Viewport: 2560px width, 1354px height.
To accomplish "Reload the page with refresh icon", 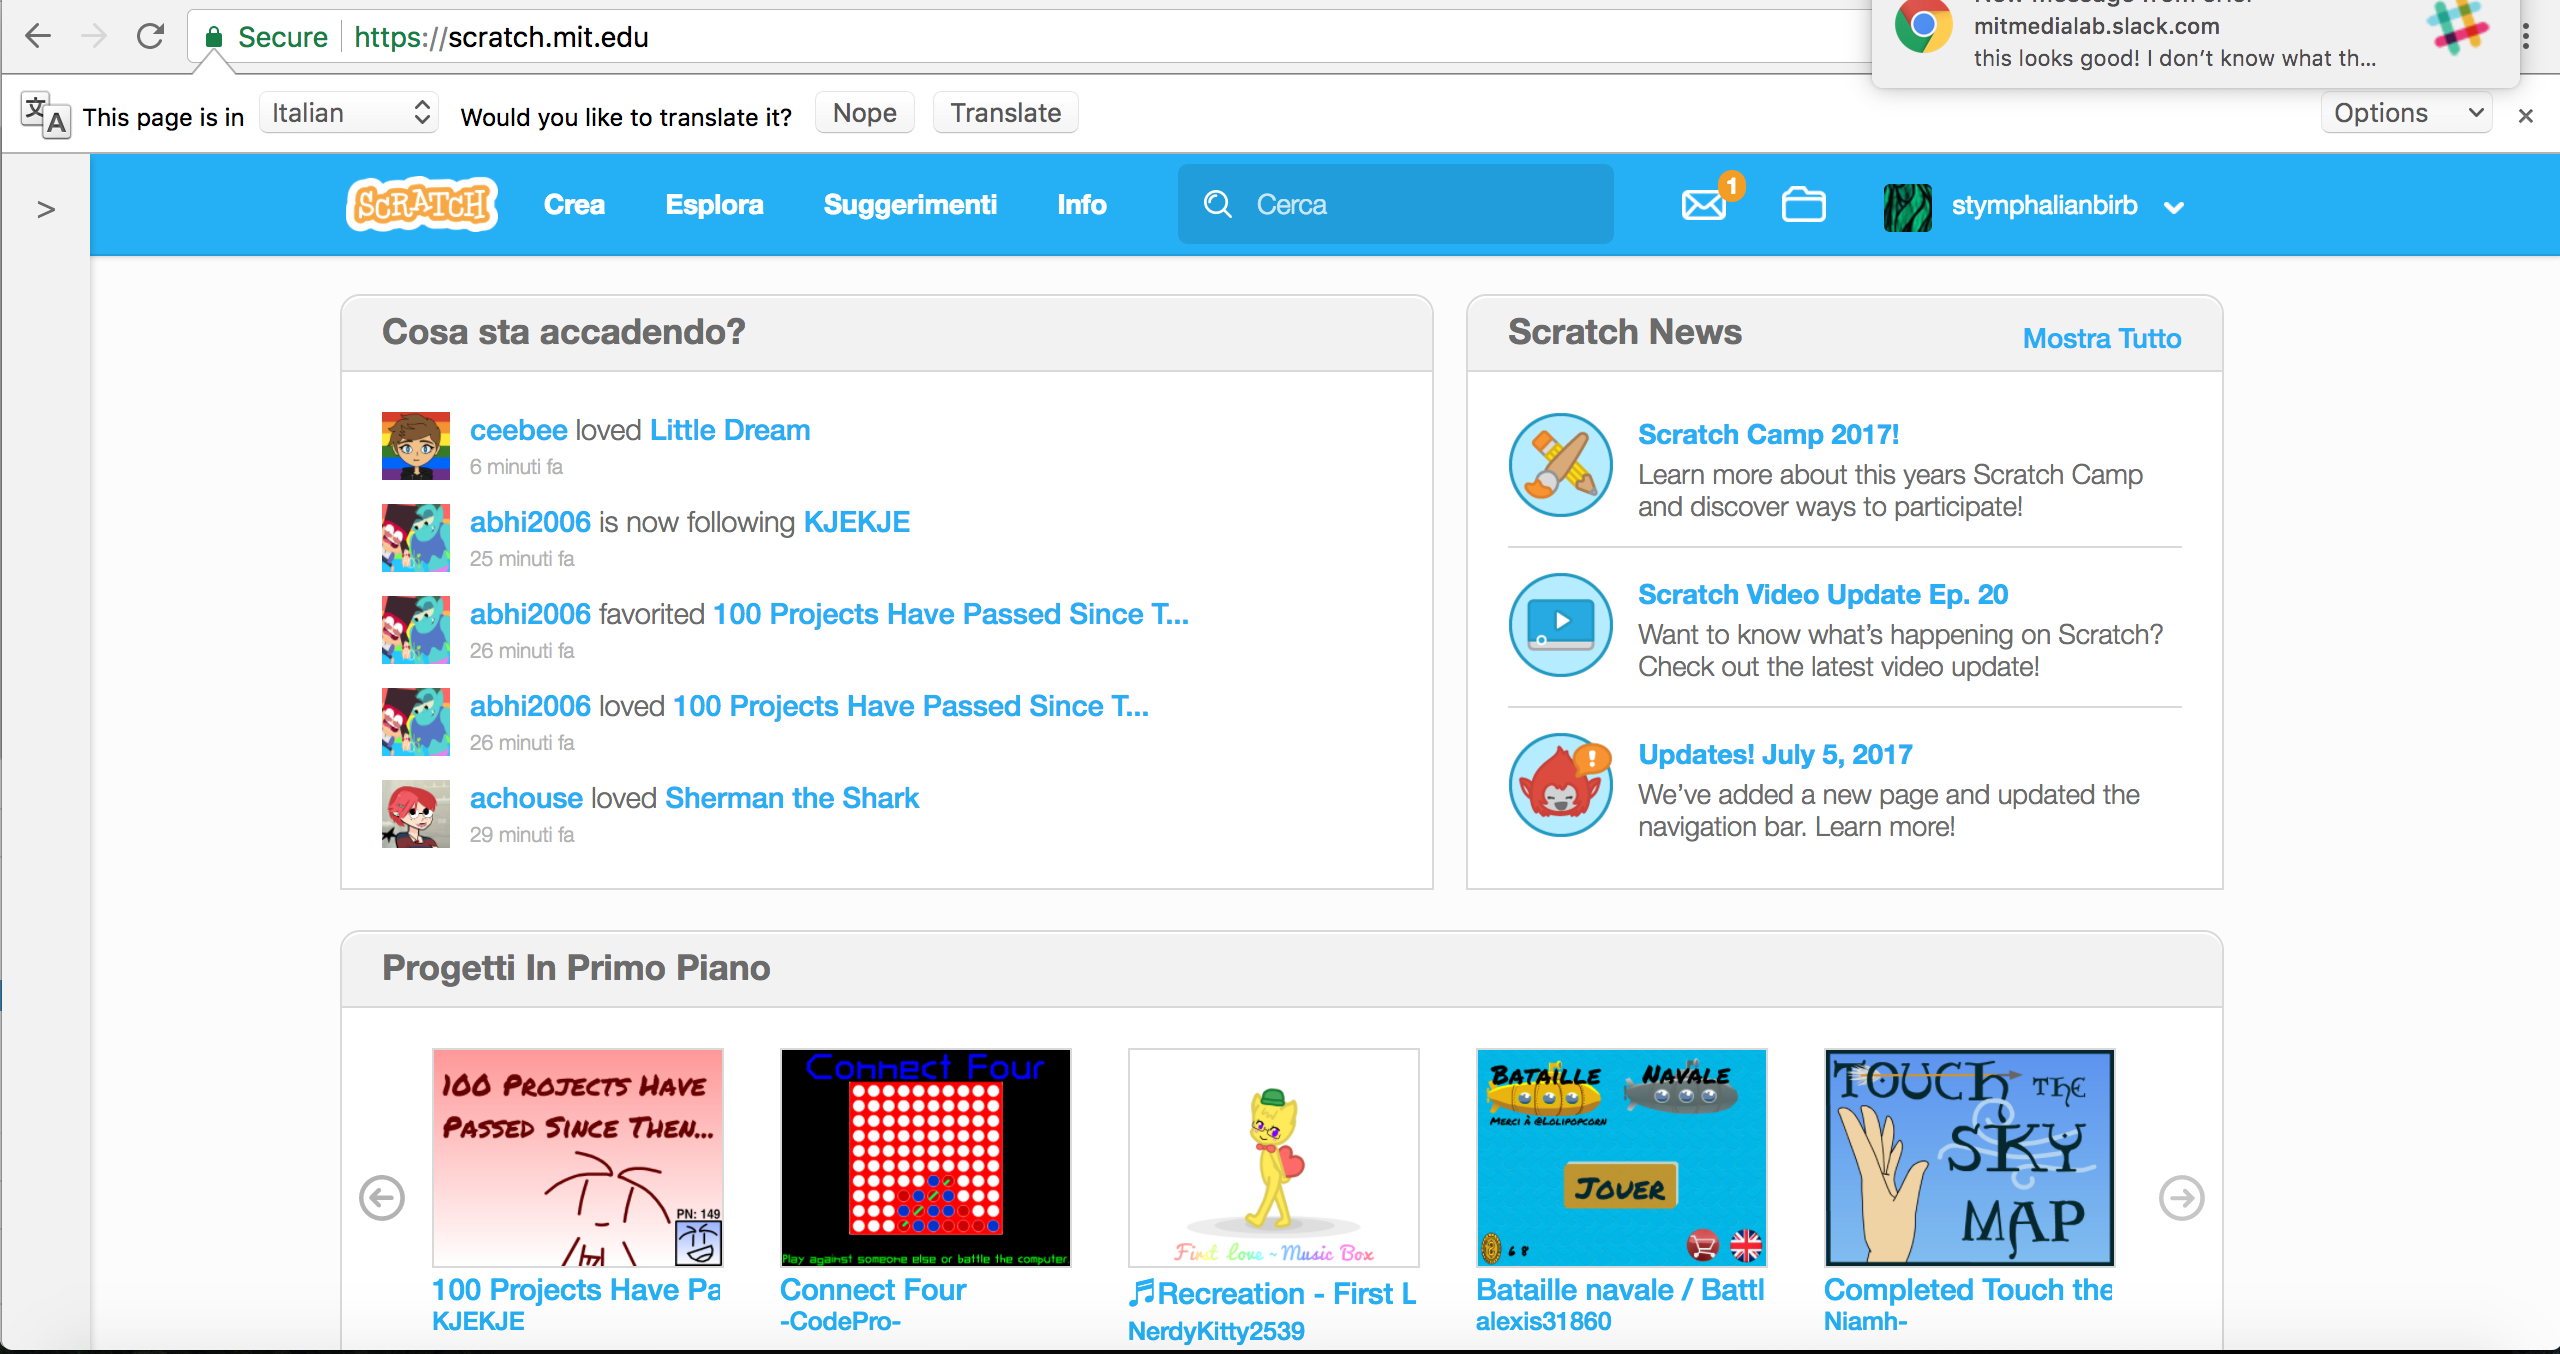I will pos(150,36).
